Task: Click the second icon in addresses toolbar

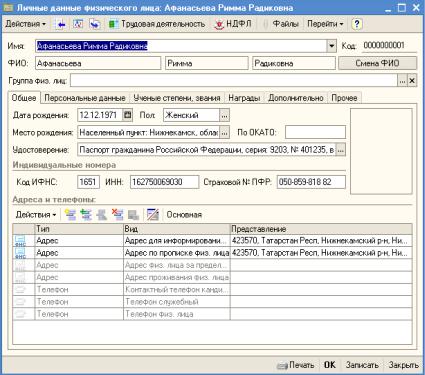Action: 86,215
